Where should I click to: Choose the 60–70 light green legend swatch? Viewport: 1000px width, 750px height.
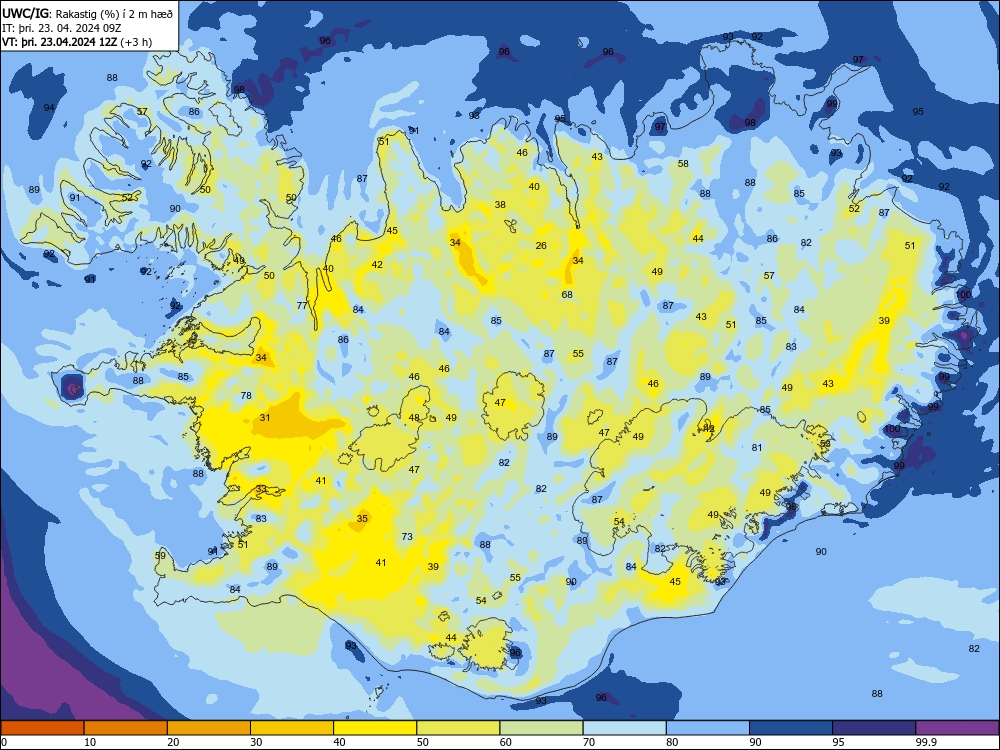click(541, 728)
